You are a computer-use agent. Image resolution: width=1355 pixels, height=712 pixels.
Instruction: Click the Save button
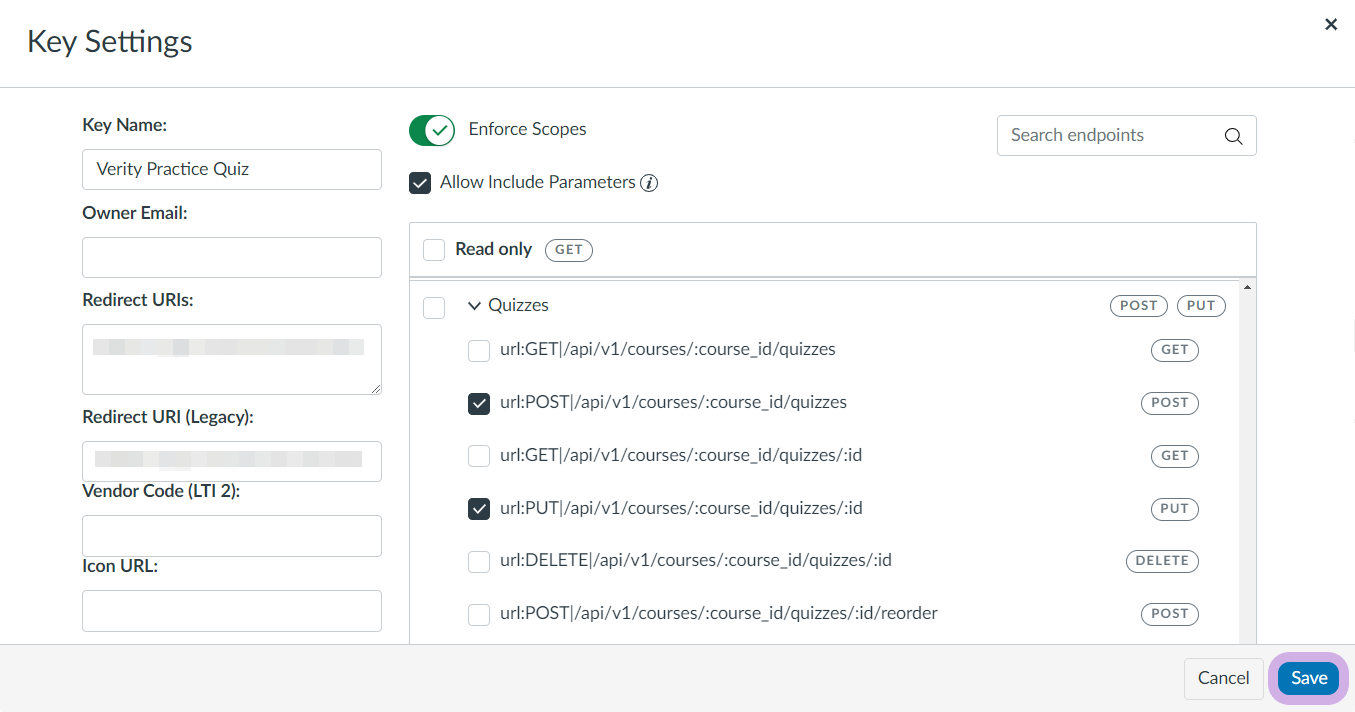pos(1309,678)
